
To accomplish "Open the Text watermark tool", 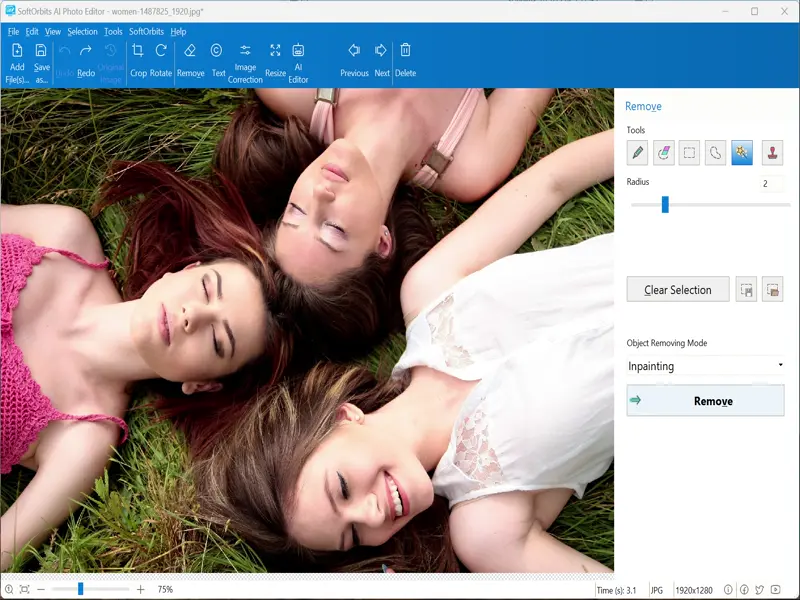I will coord(218,61).
